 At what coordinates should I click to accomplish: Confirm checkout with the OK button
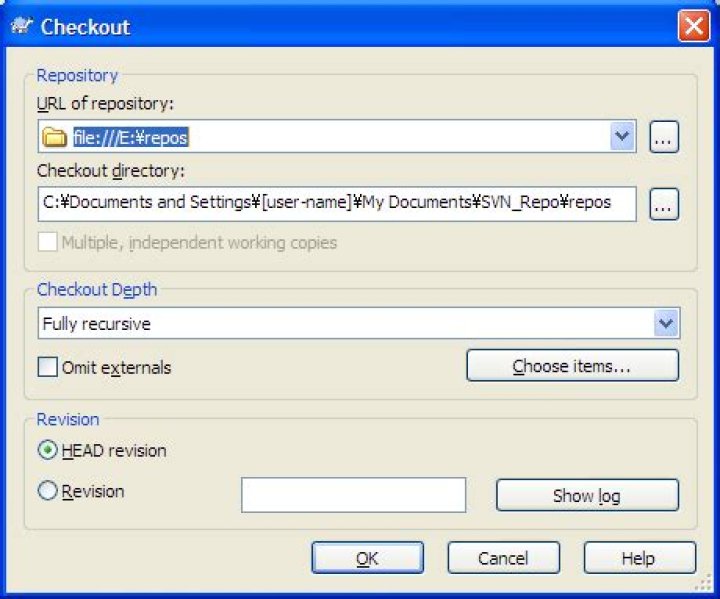(x=367, y=558)
